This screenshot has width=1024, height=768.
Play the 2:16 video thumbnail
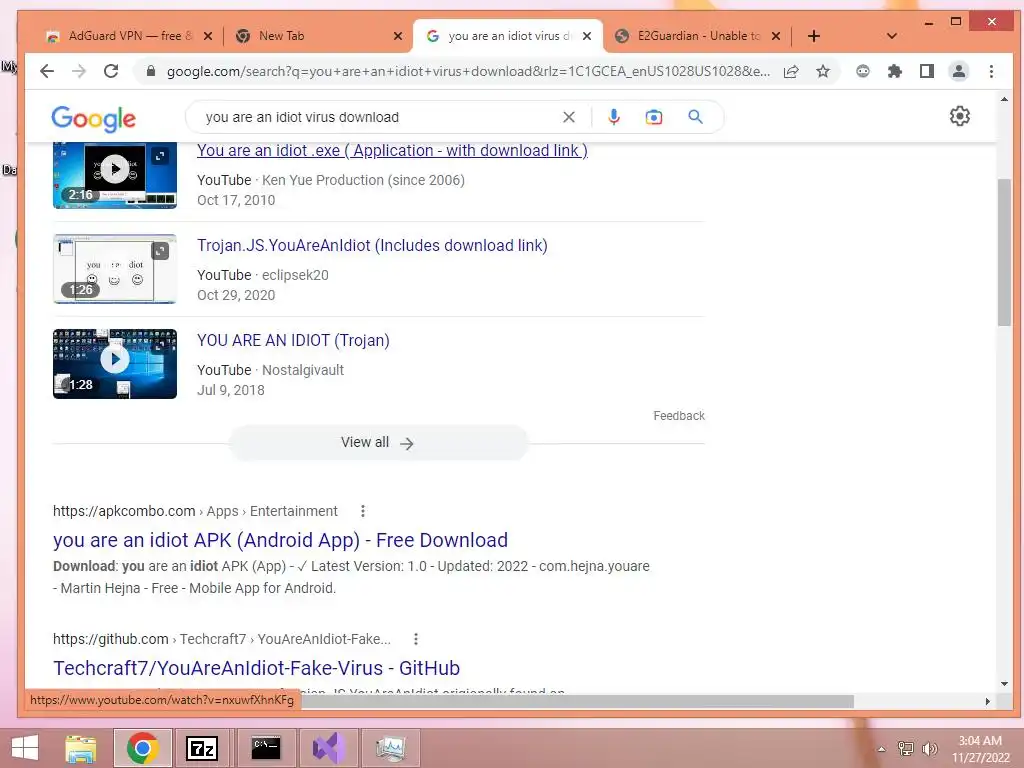click(115, 168)
